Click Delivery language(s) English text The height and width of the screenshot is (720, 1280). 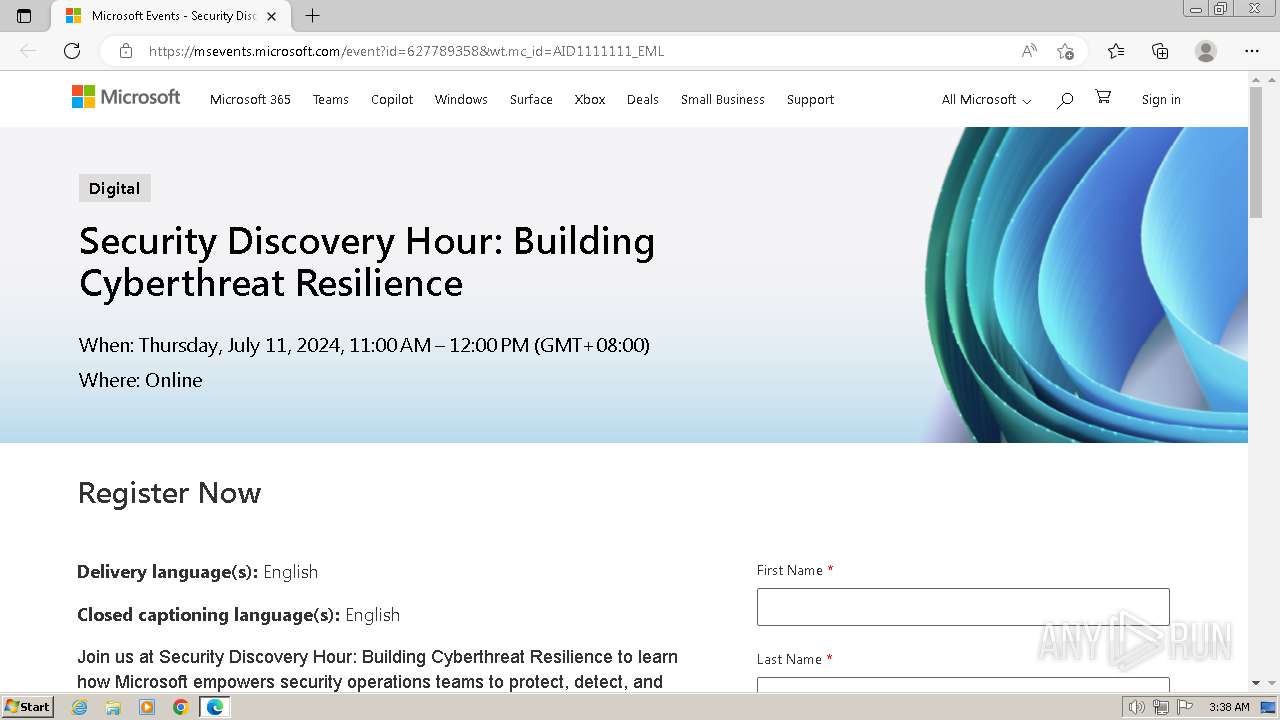[197, 572]
